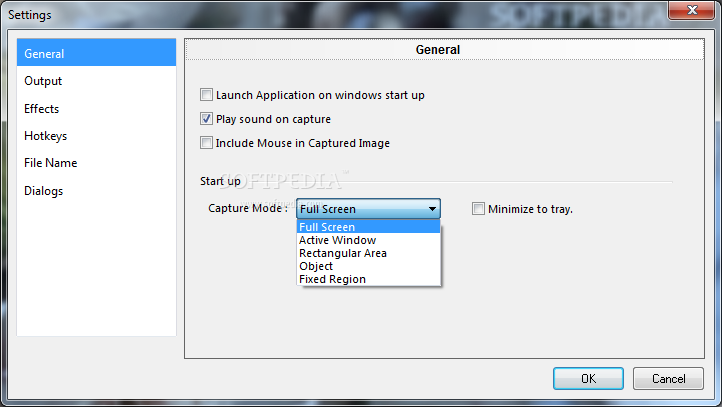The width and height of the screenshot is (722, 407).
Task: Confirm settings with the OK button
Action: (588, 378)
